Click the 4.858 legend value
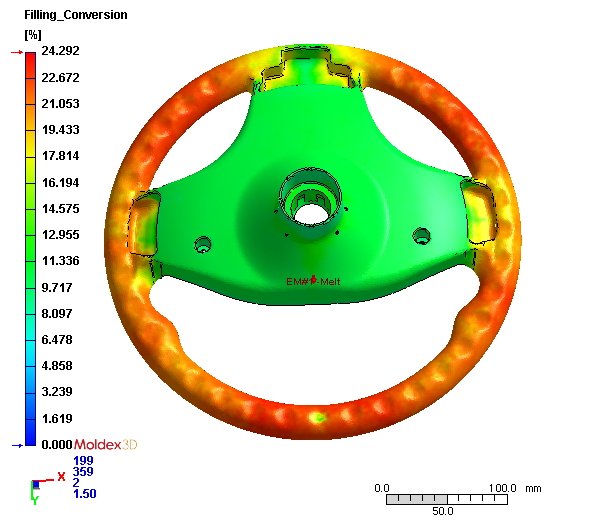 (57, 365)
